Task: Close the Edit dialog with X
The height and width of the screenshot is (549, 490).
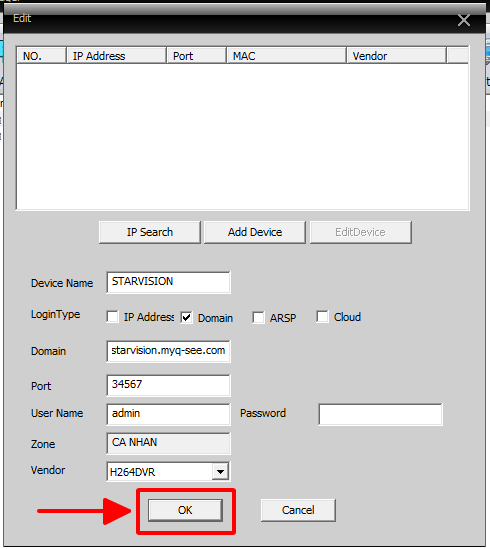Action: click(464, 20)
